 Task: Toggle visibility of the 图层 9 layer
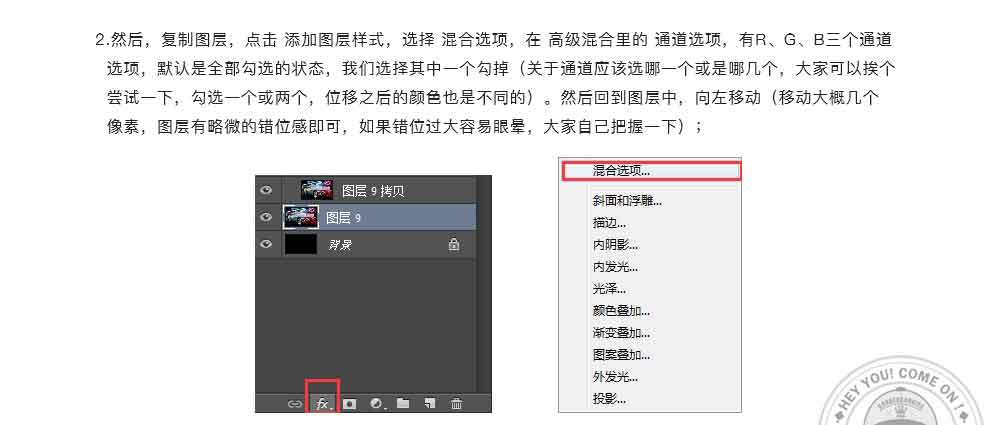[x=267, y=218]
